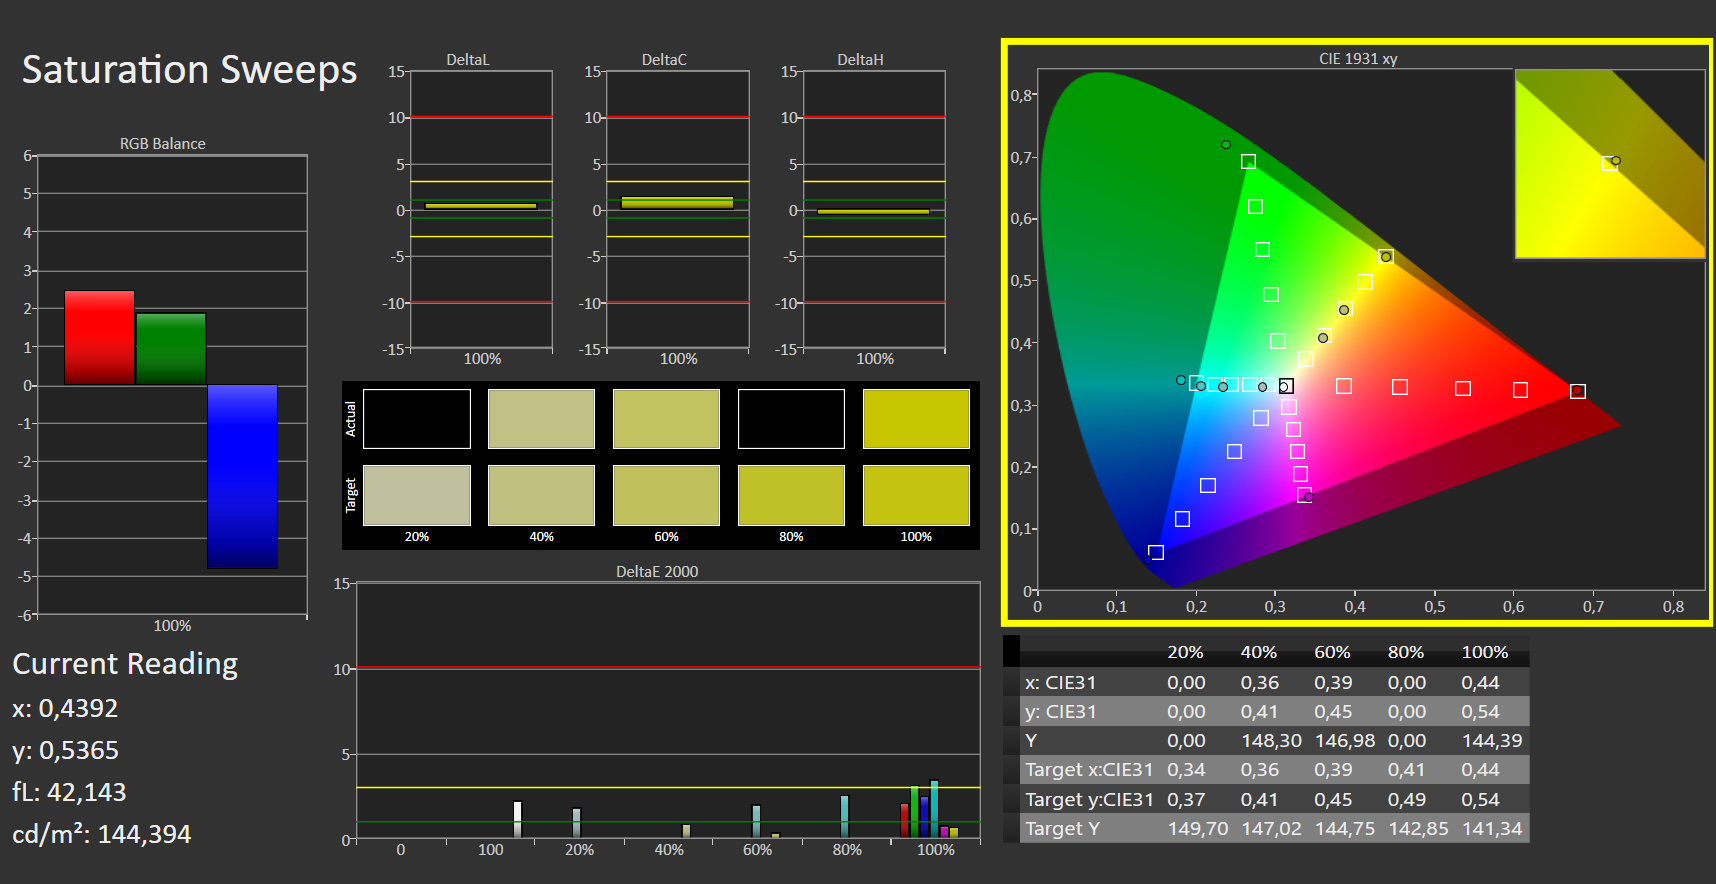Click the Target Y 149,70 cell
Viewport: 1716px width, 884px height.
[x=1198, y=829]
